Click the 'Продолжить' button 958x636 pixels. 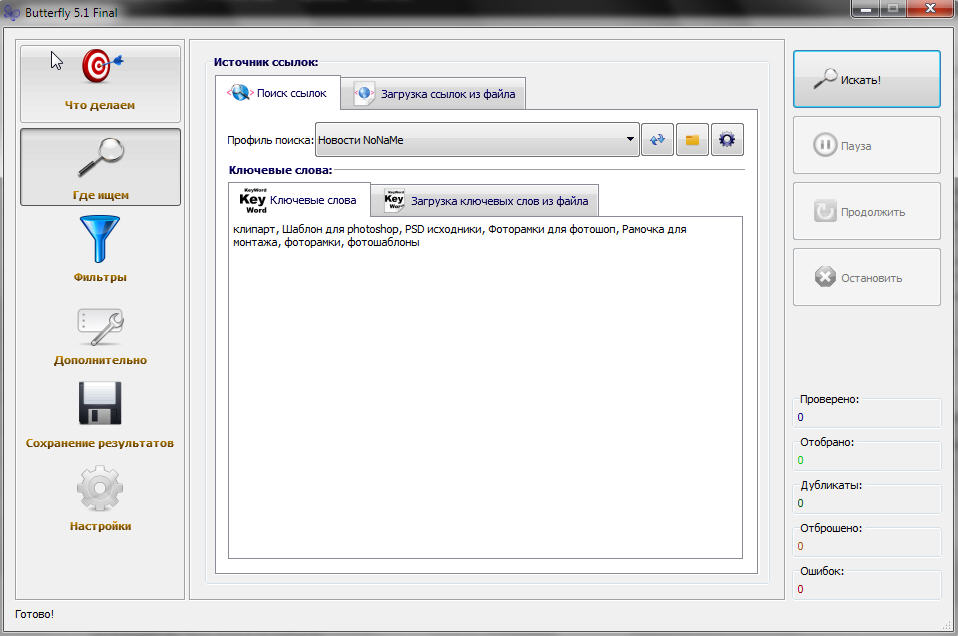click(866, 211)
